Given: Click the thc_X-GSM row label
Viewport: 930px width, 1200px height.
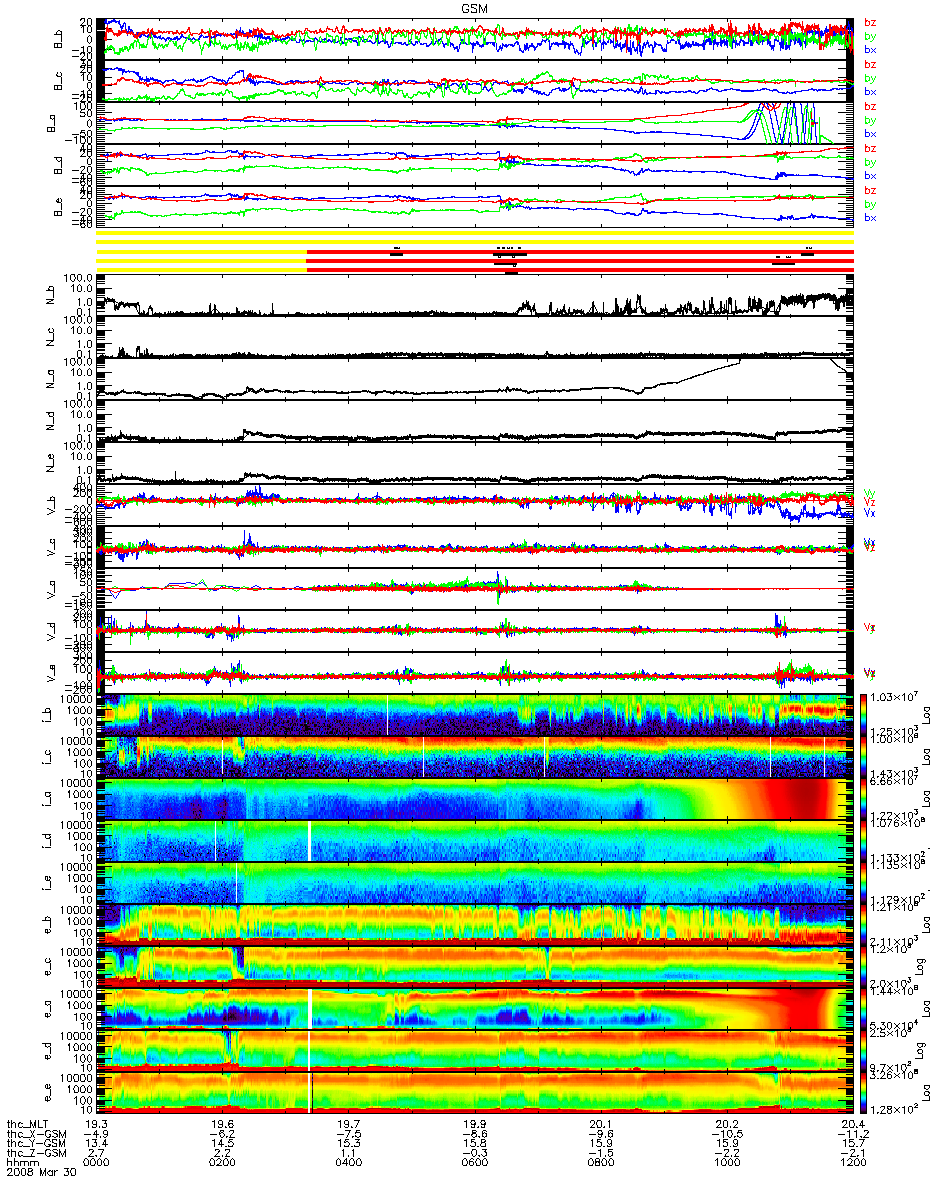Looking at the screenshot, I should [35, 1135].
